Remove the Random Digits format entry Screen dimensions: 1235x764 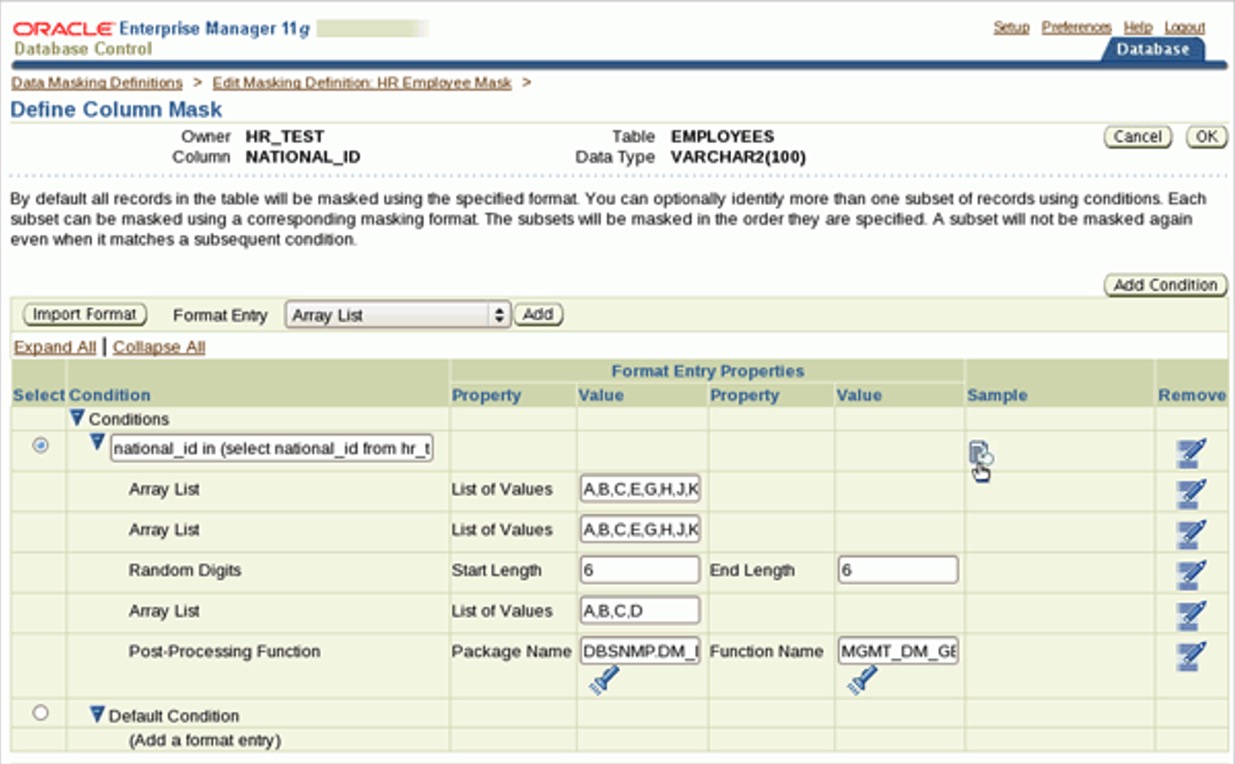click(x=1191, y=575)
